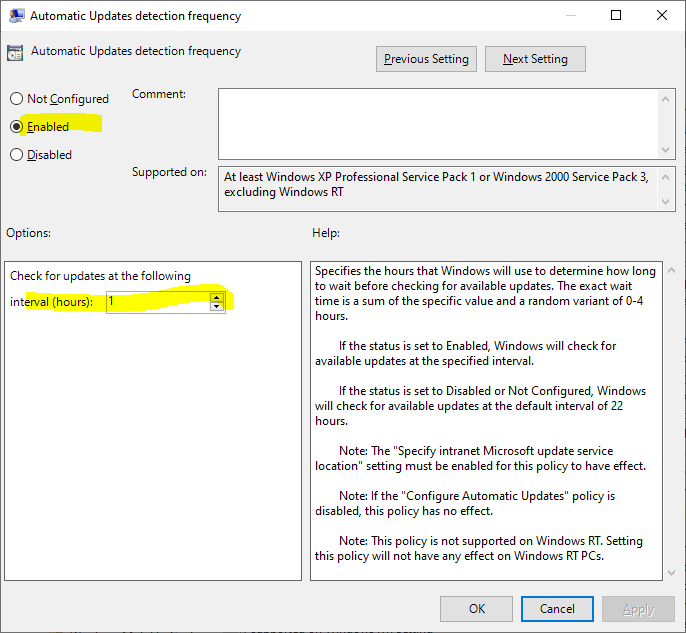This screenshot has width=686, height=633.
Task: Click Supported on scroll up arrow
Action: tap(665, 177)
